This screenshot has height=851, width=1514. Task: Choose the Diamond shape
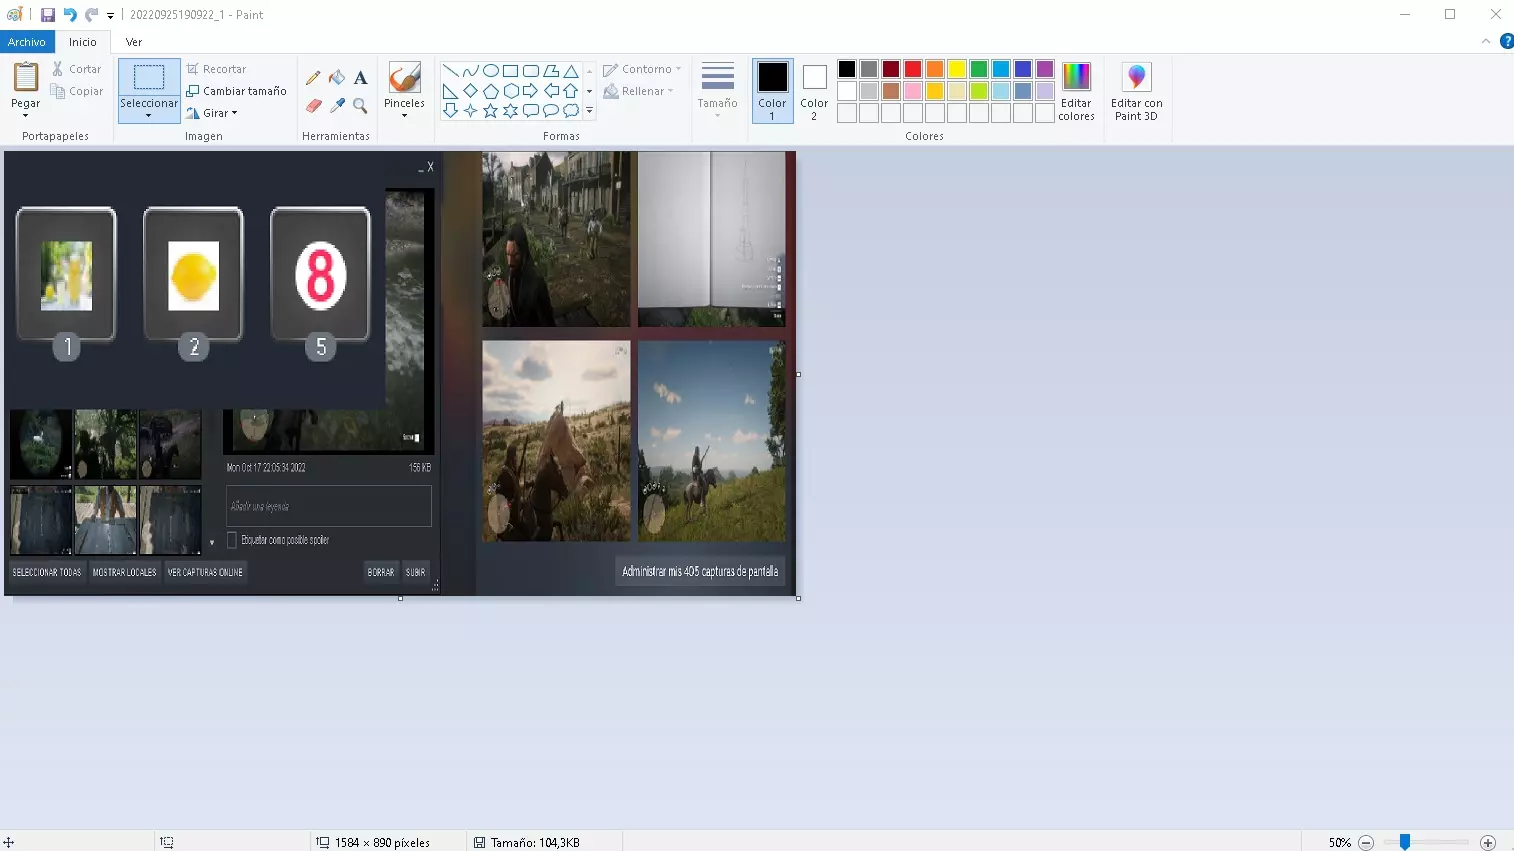tap(470, 91)
